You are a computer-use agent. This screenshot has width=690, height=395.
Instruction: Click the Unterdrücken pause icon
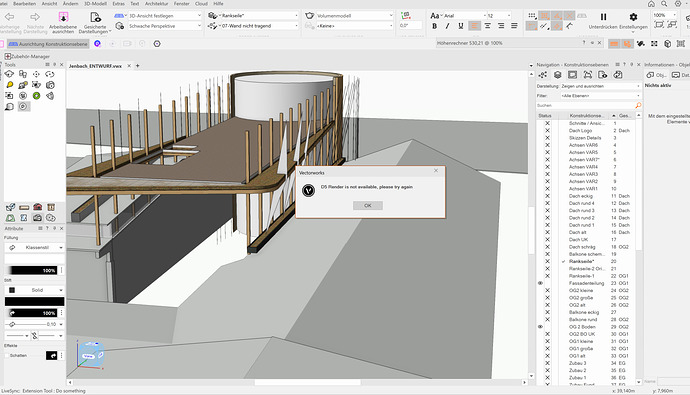click(x=603, y=17)
